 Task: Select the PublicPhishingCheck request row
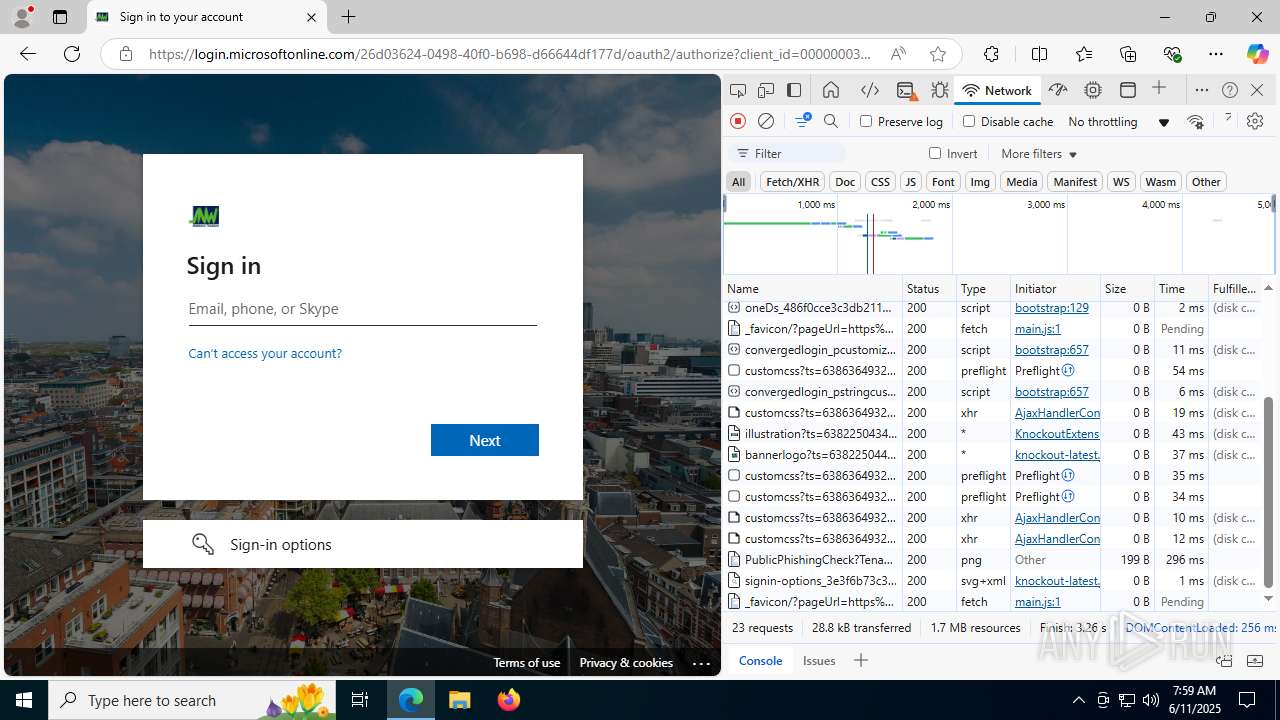point(992,560)
